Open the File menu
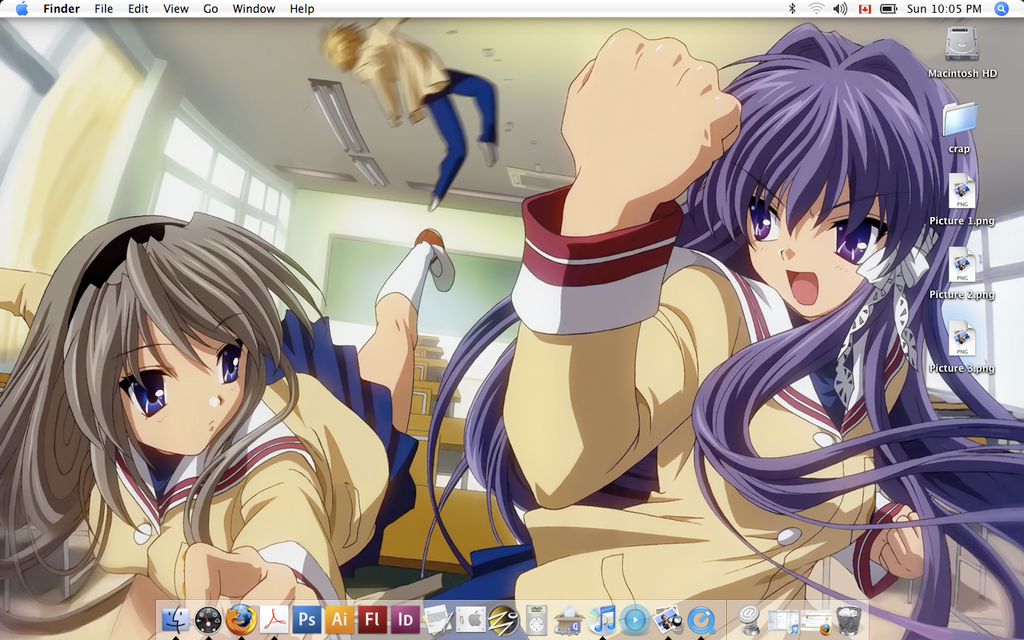Screen dimensions: 1024x640 pos(103,9)
